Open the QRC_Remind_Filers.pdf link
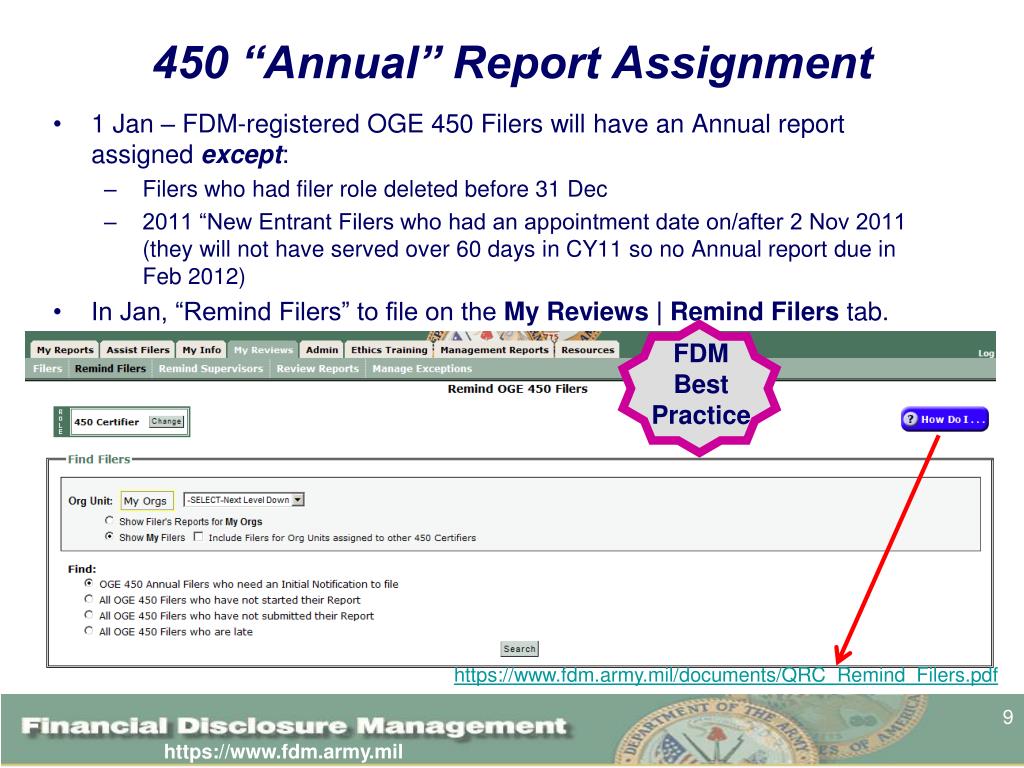The height and width of the screenshot is (768, 1024). (726, 675)
